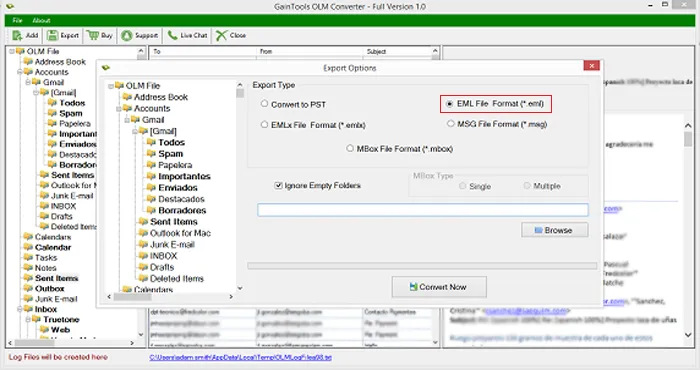Open the log file path link
Viewport: 700px width, 370px height.
pyautogui.click(x=241, y=357)
